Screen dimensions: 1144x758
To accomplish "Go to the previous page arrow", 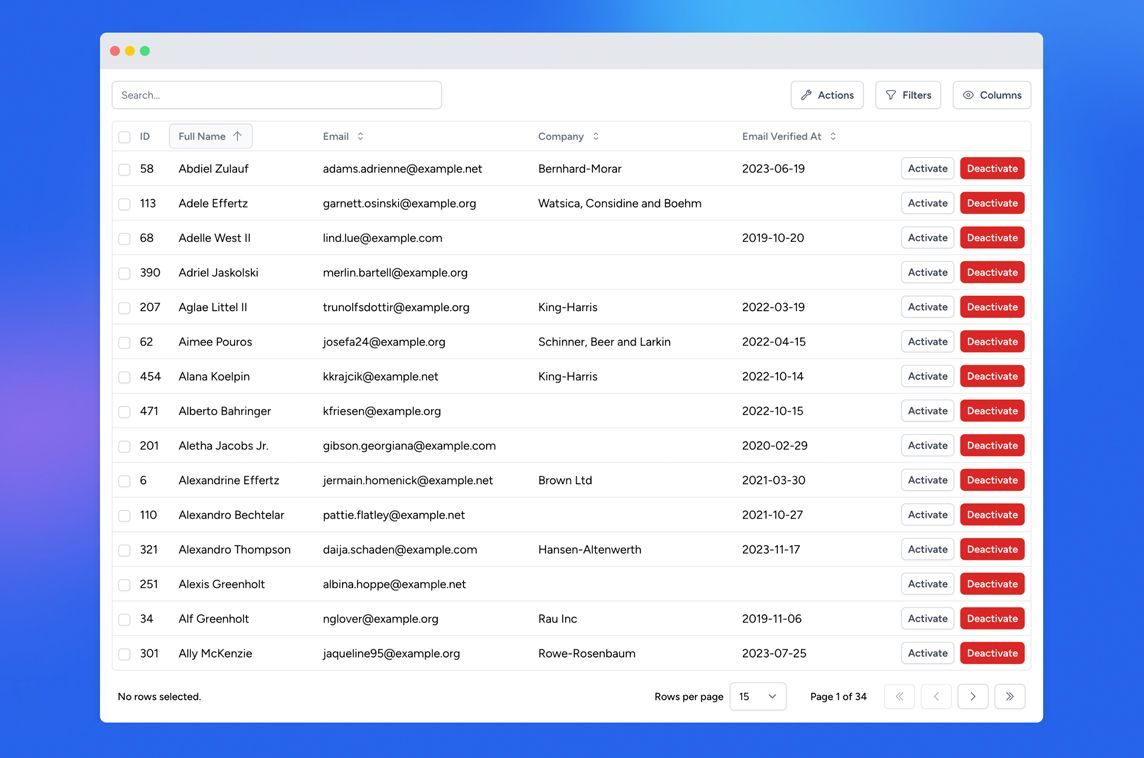I will 936,696.
